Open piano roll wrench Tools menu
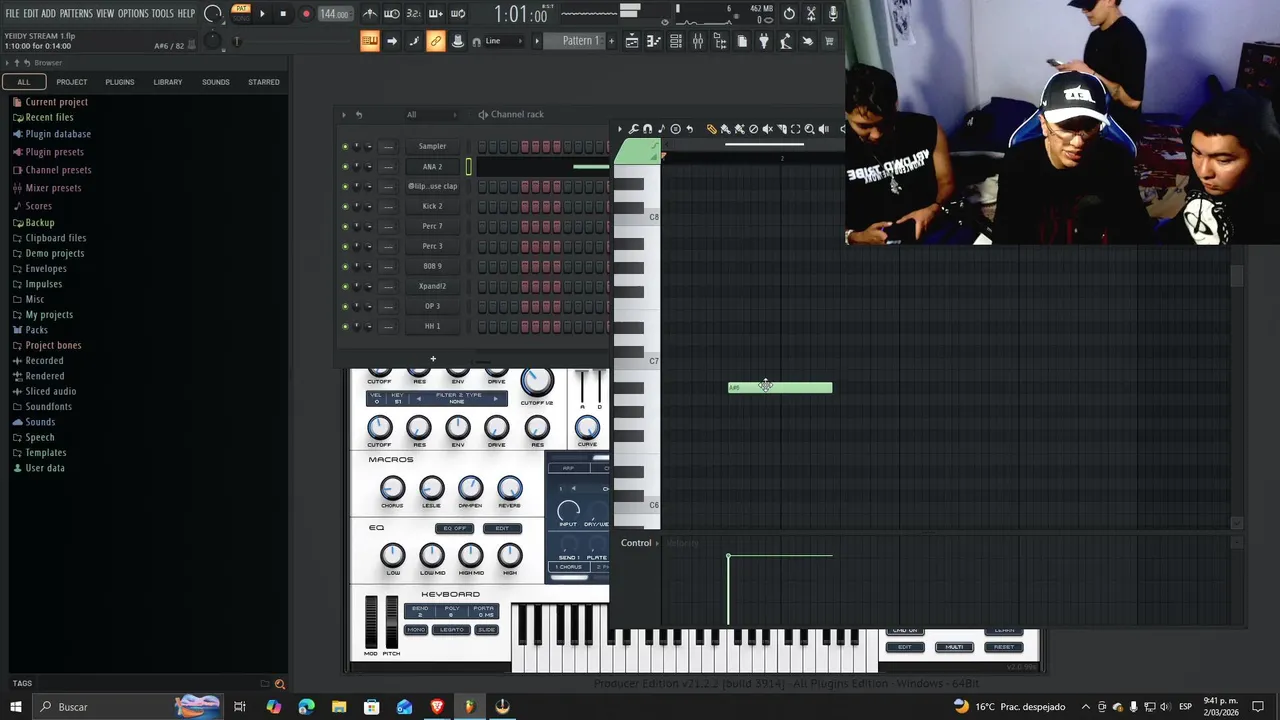 (633, 129)
